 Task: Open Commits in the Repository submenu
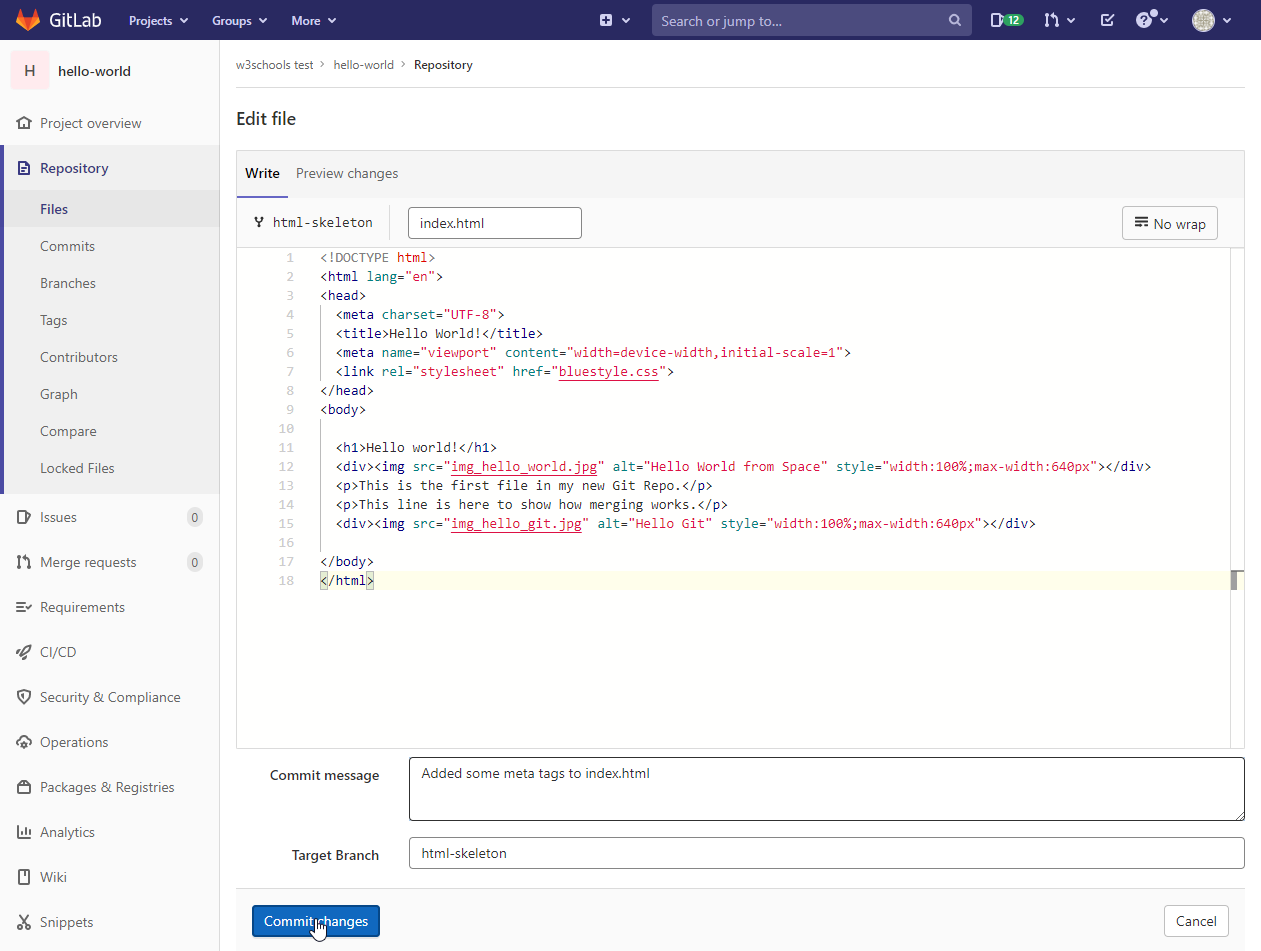(67, 246)
